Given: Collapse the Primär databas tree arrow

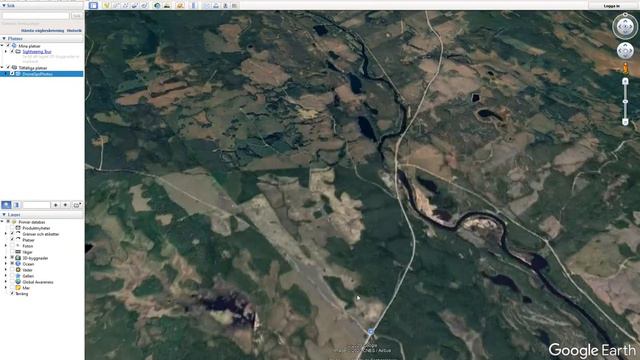Looking at the screenshot, I should (2, 222).
